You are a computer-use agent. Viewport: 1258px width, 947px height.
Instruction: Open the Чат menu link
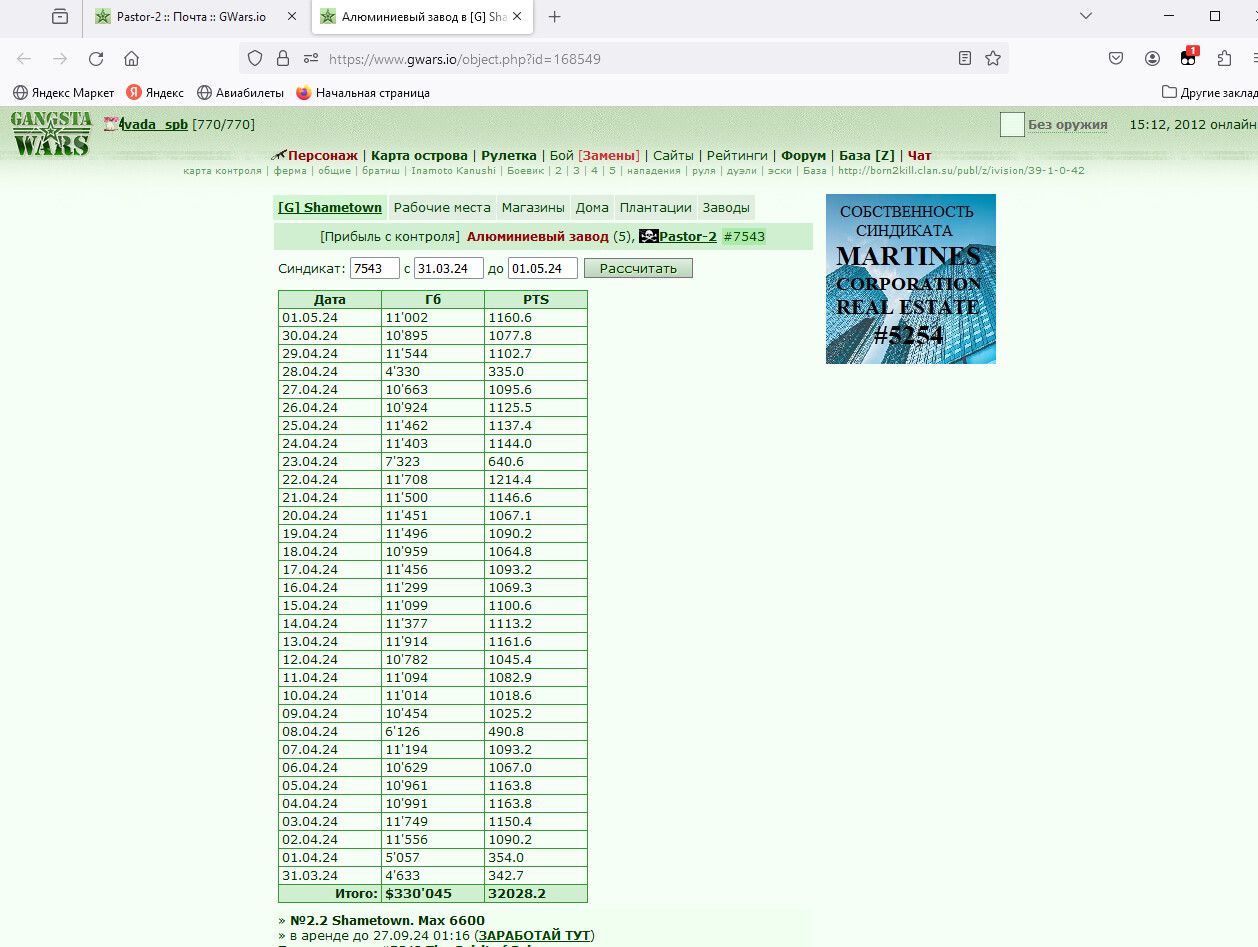(x=919, y=155)
